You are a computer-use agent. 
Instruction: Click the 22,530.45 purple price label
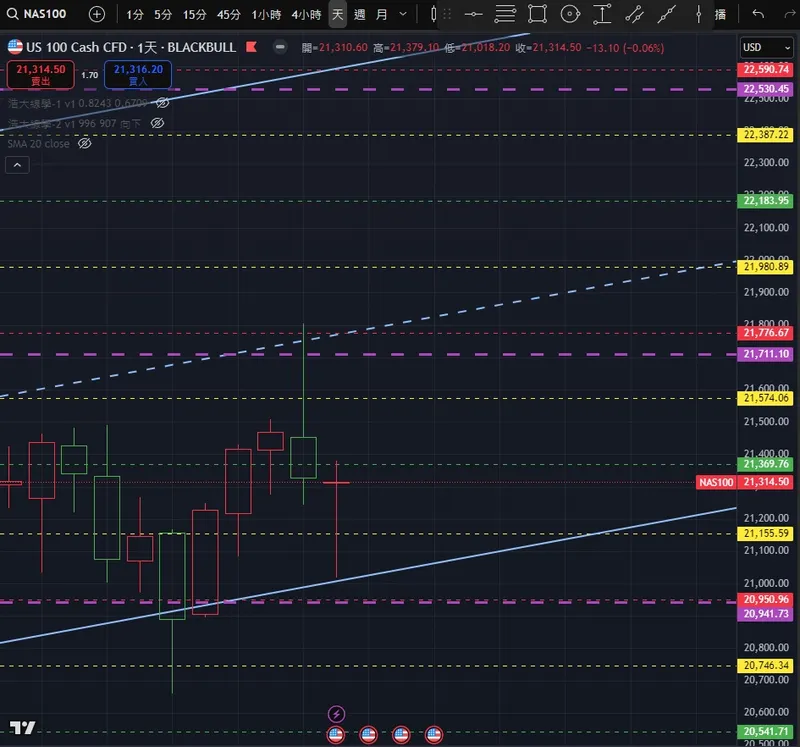pyautogui.click(x=765, y=89)
